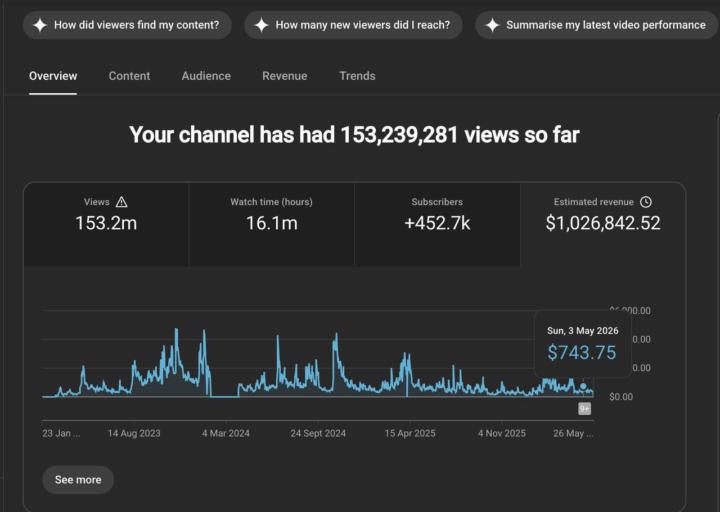Click the '24 Sept 2024' axis label

pyautogui.click(x=318, y=433)
